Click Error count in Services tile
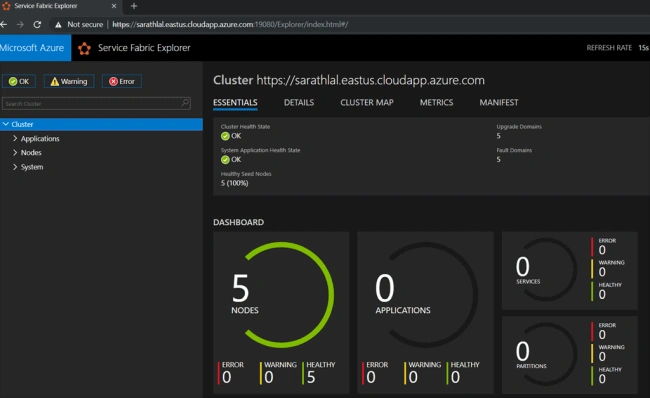The width and height of the screenshot is (650, 398). click(x=602, y=250)
